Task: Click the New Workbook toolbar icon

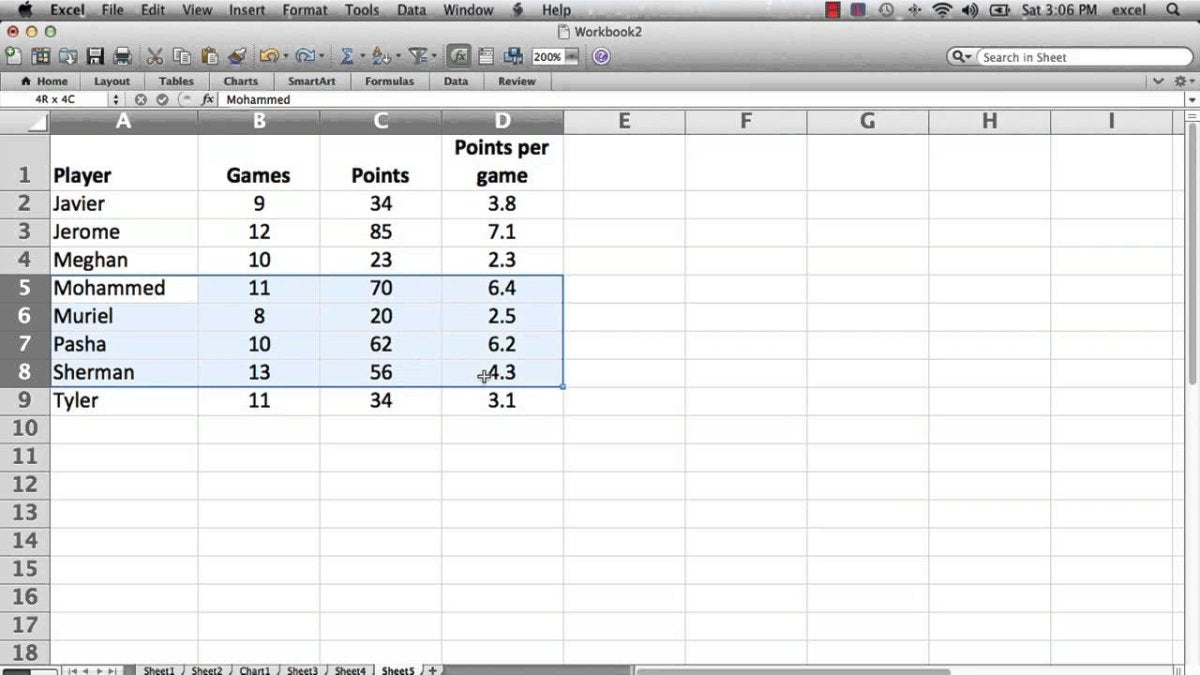Action: click(13, 56)
